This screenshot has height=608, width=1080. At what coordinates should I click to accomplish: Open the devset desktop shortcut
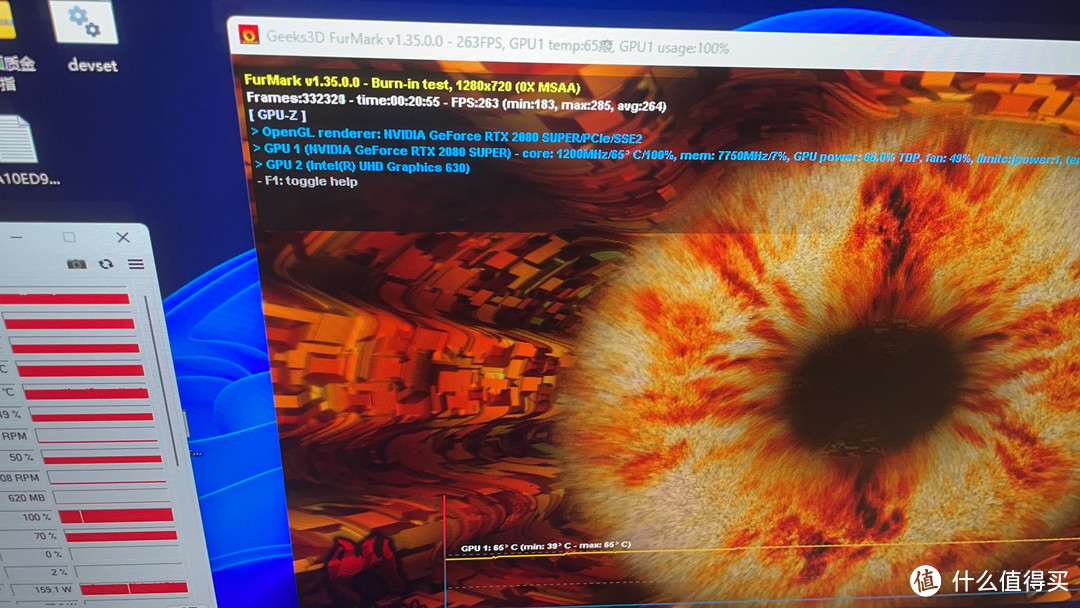coord(87,37)
